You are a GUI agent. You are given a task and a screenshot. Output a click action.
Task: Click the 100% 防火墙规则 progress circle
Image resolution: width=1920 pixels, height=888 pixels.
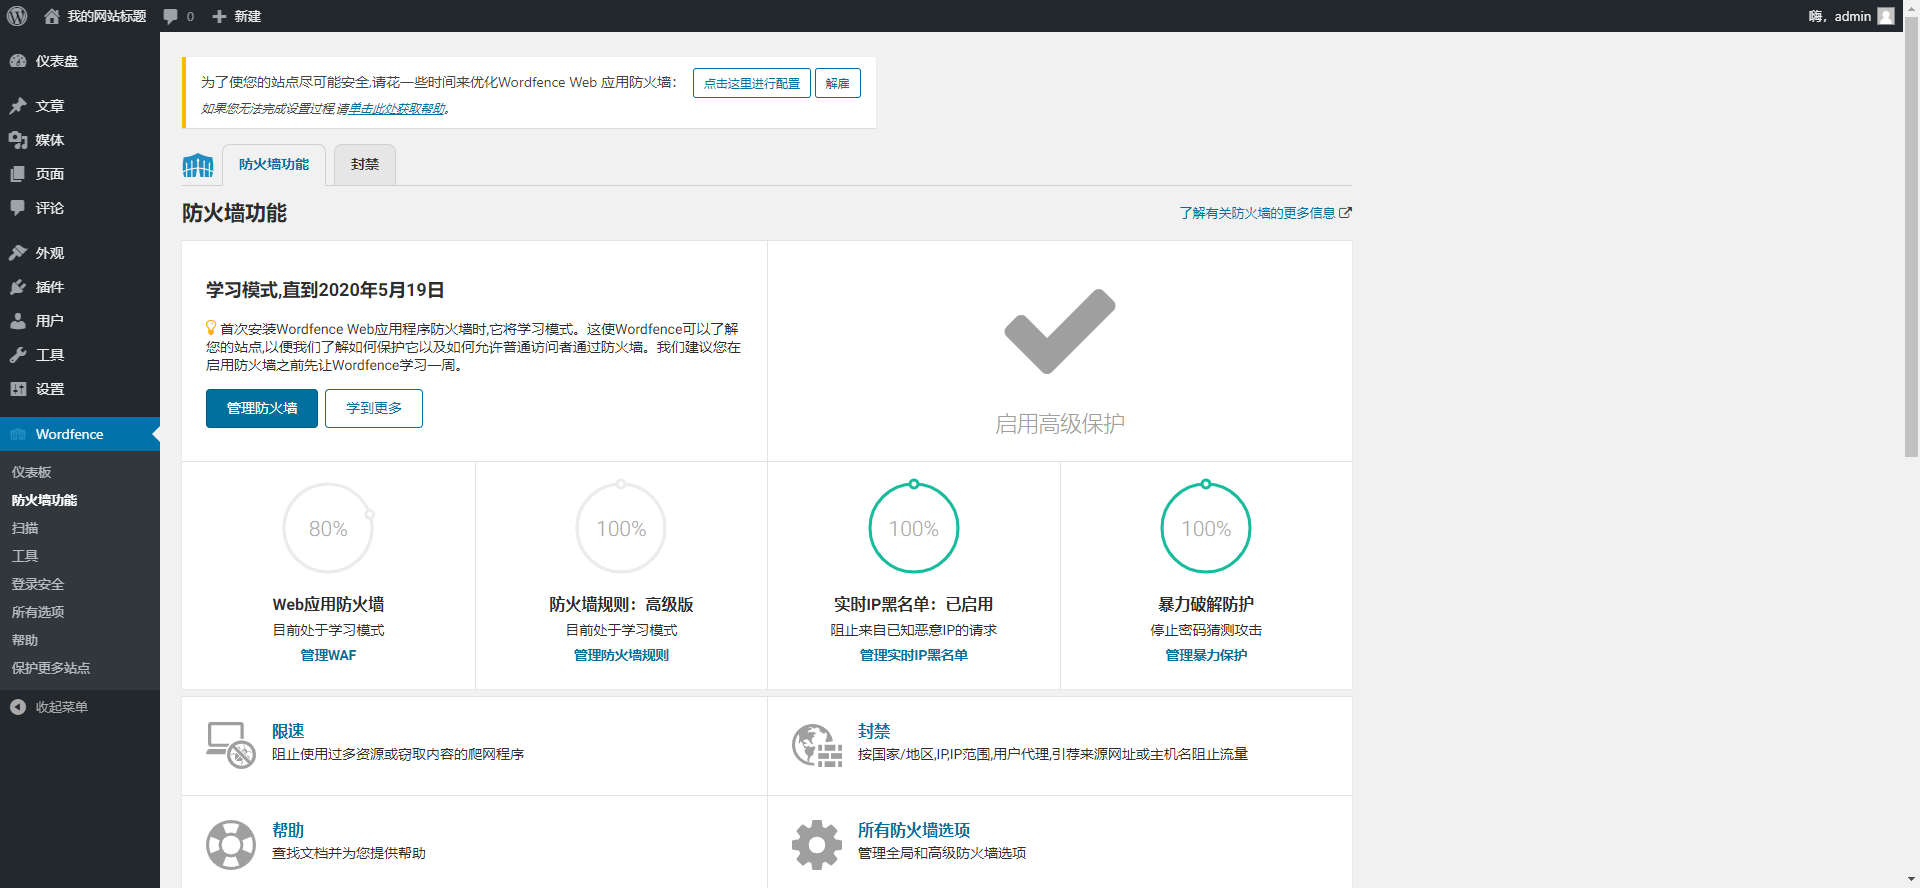tap(621, 528)
